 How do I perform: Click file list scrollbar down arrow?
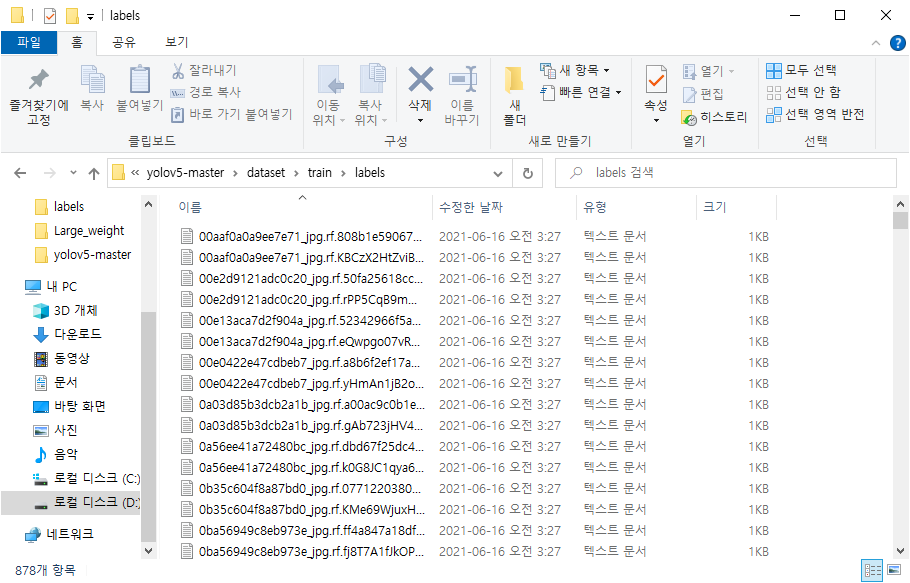pos(900,551)
